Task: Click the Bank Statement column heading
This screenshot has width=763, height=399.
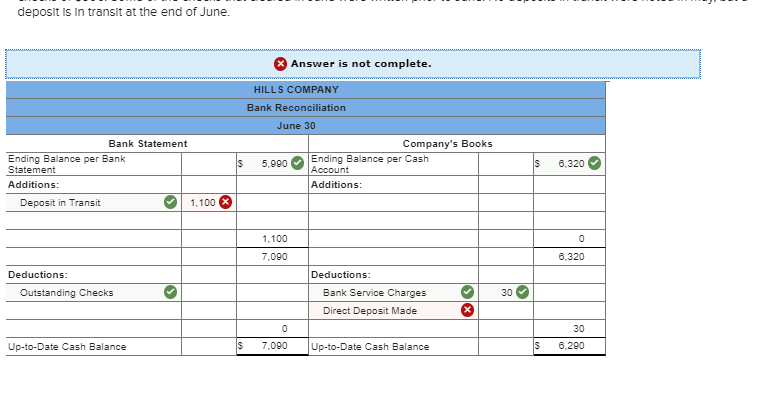Action: pos(147,144)
